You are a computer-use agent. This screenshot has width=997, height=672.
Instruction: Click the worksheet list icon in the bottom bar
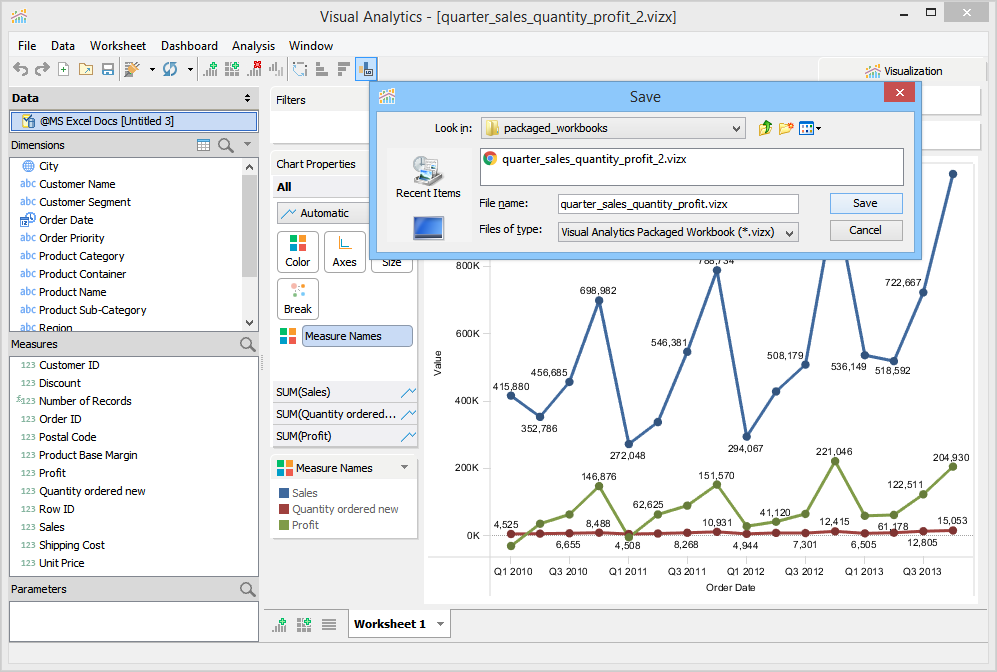(329, 624)
